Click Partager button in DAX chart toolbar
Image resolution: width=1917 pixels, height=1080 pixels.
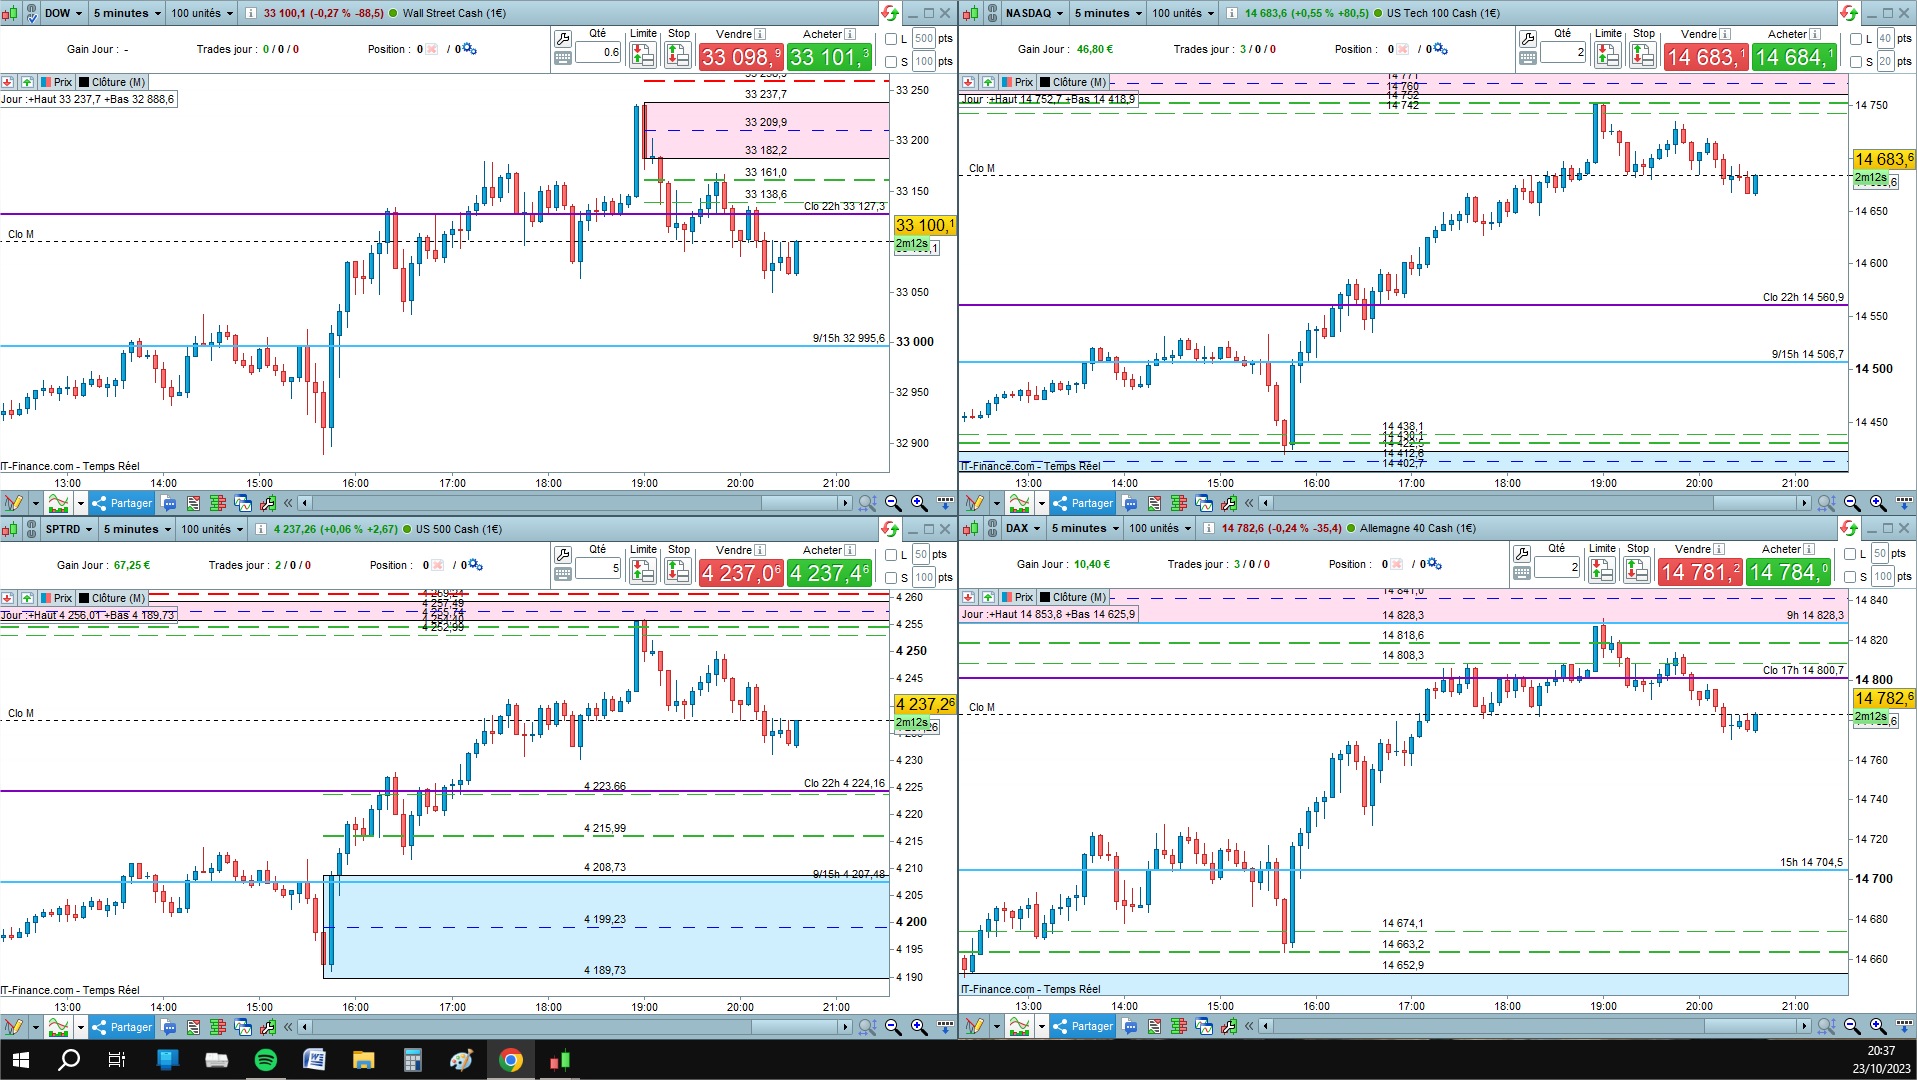point(1083,1026)
